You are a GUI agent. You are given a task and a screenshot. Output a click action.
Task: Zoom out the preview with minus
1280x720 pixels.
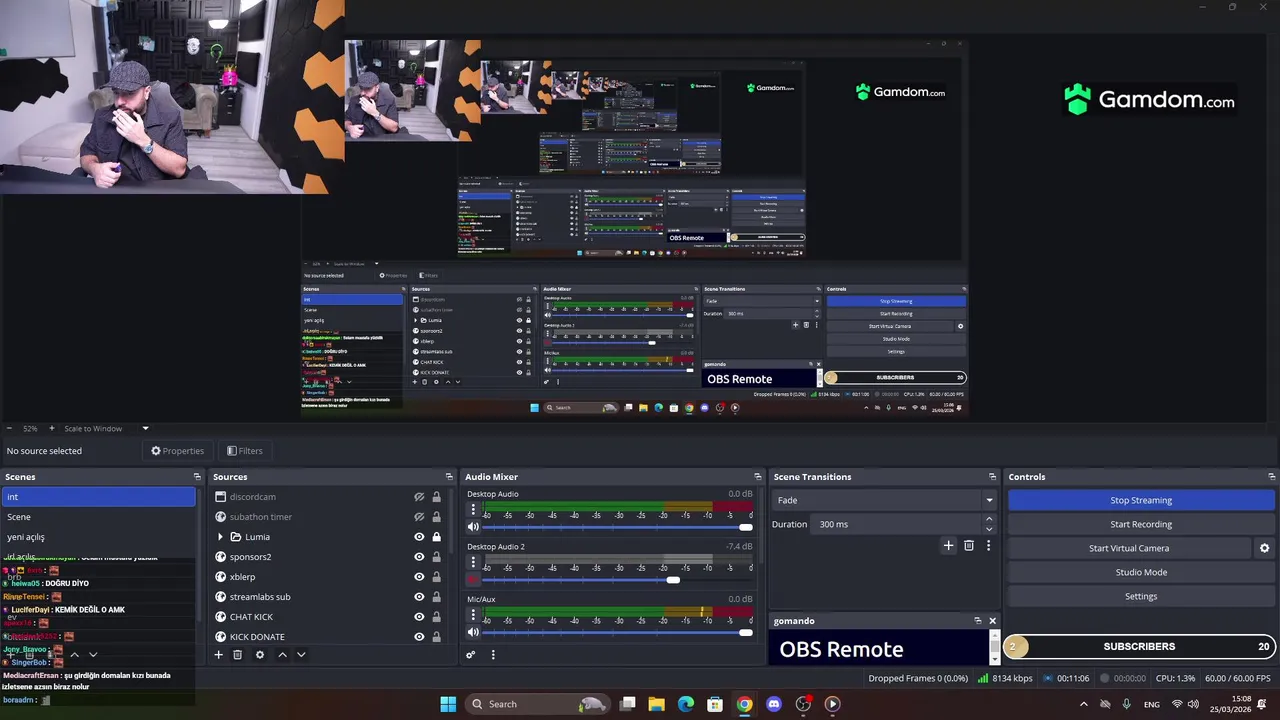click(9, 428)
